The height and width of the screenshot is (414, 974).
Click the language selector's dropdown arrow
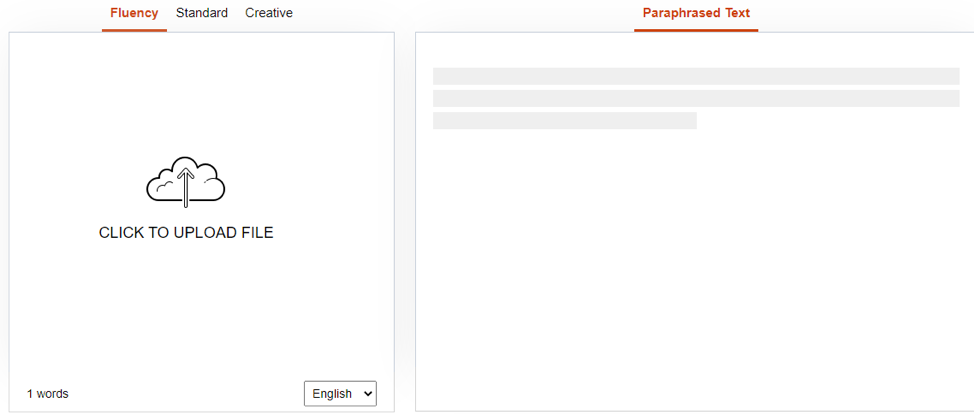[366, 394]
